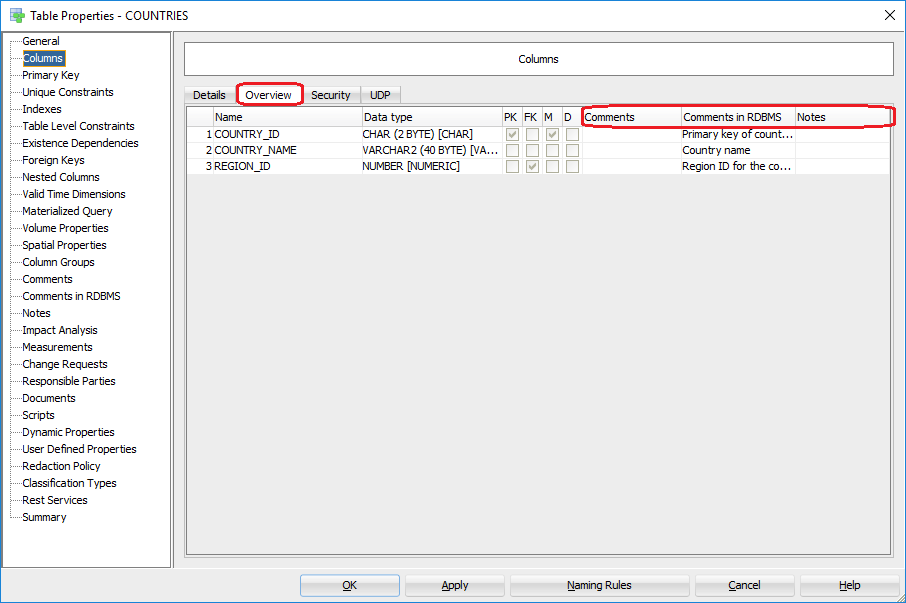
Task: Open Summary in the left tree
Action: (x=44, y=517)
